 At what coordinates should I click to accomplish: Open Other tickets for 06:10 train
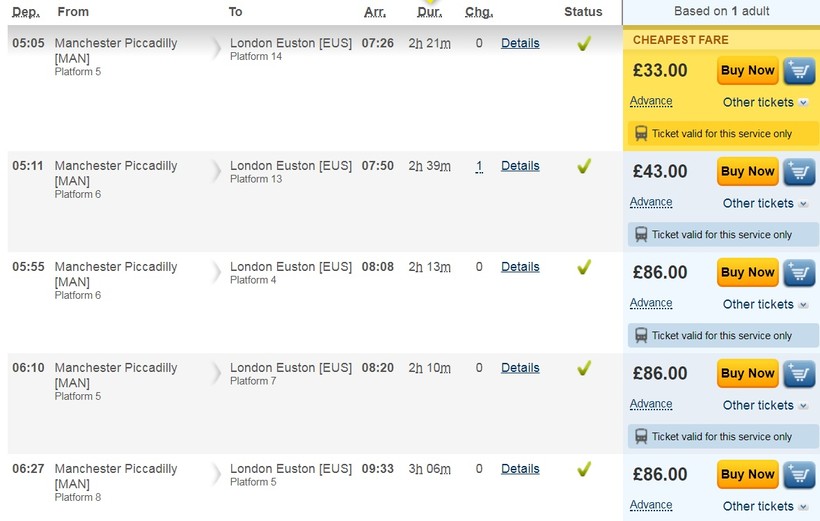point(765,405)
